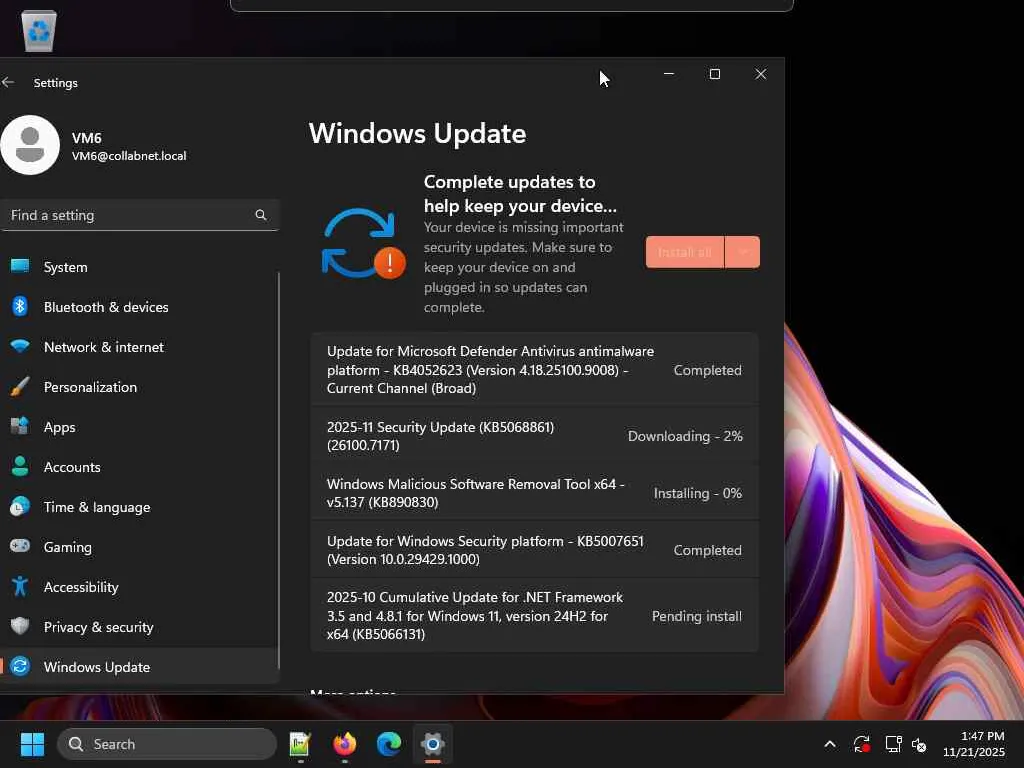Click the System monitor icon in sidebar
This screenshot has height=768, width=1024.
point(20,266)
